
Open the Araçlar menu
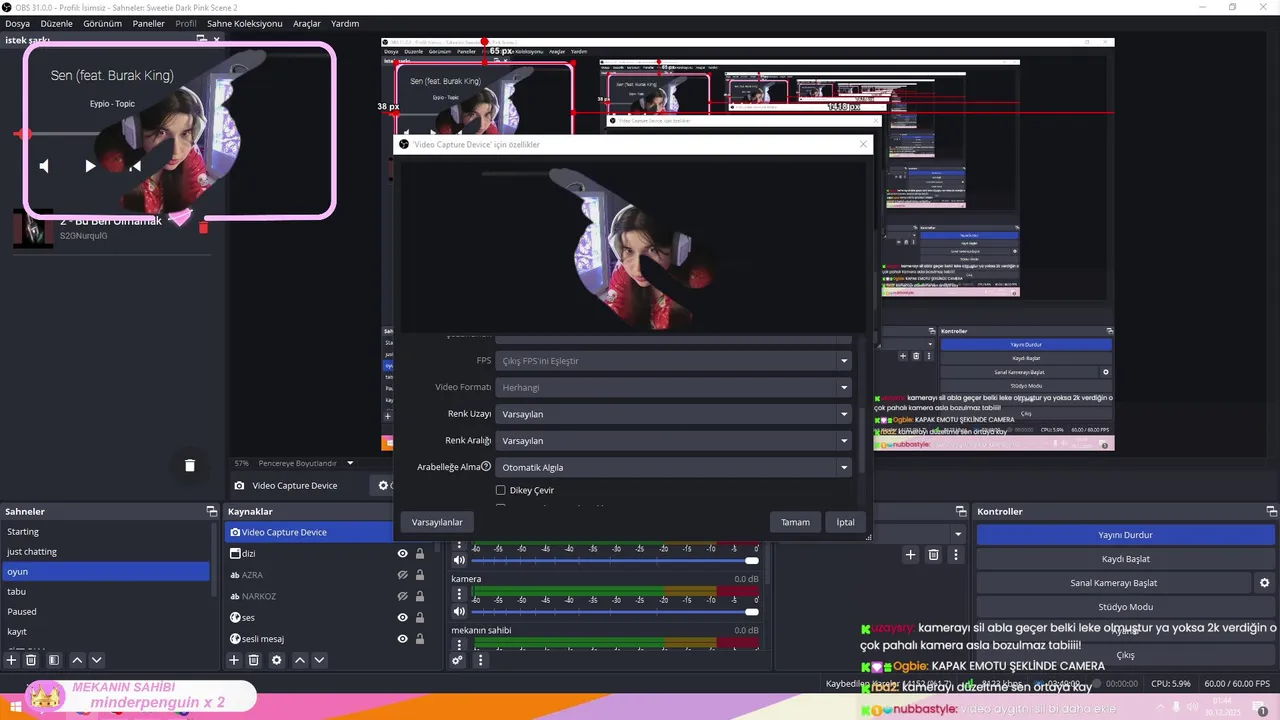(307, 23)
